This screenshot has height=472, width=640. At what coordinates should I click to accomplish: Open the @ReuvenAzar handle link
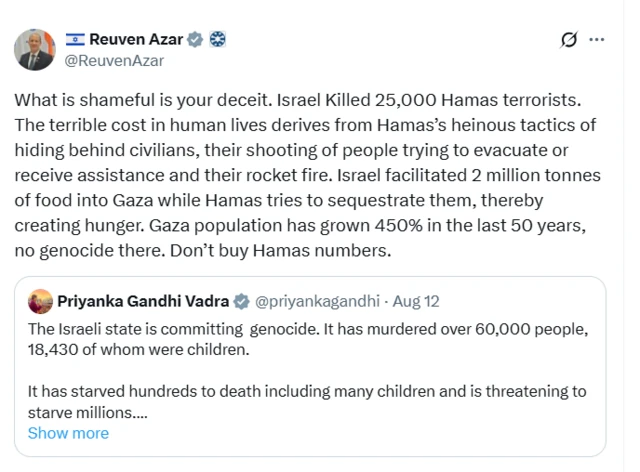coord(114,60)
